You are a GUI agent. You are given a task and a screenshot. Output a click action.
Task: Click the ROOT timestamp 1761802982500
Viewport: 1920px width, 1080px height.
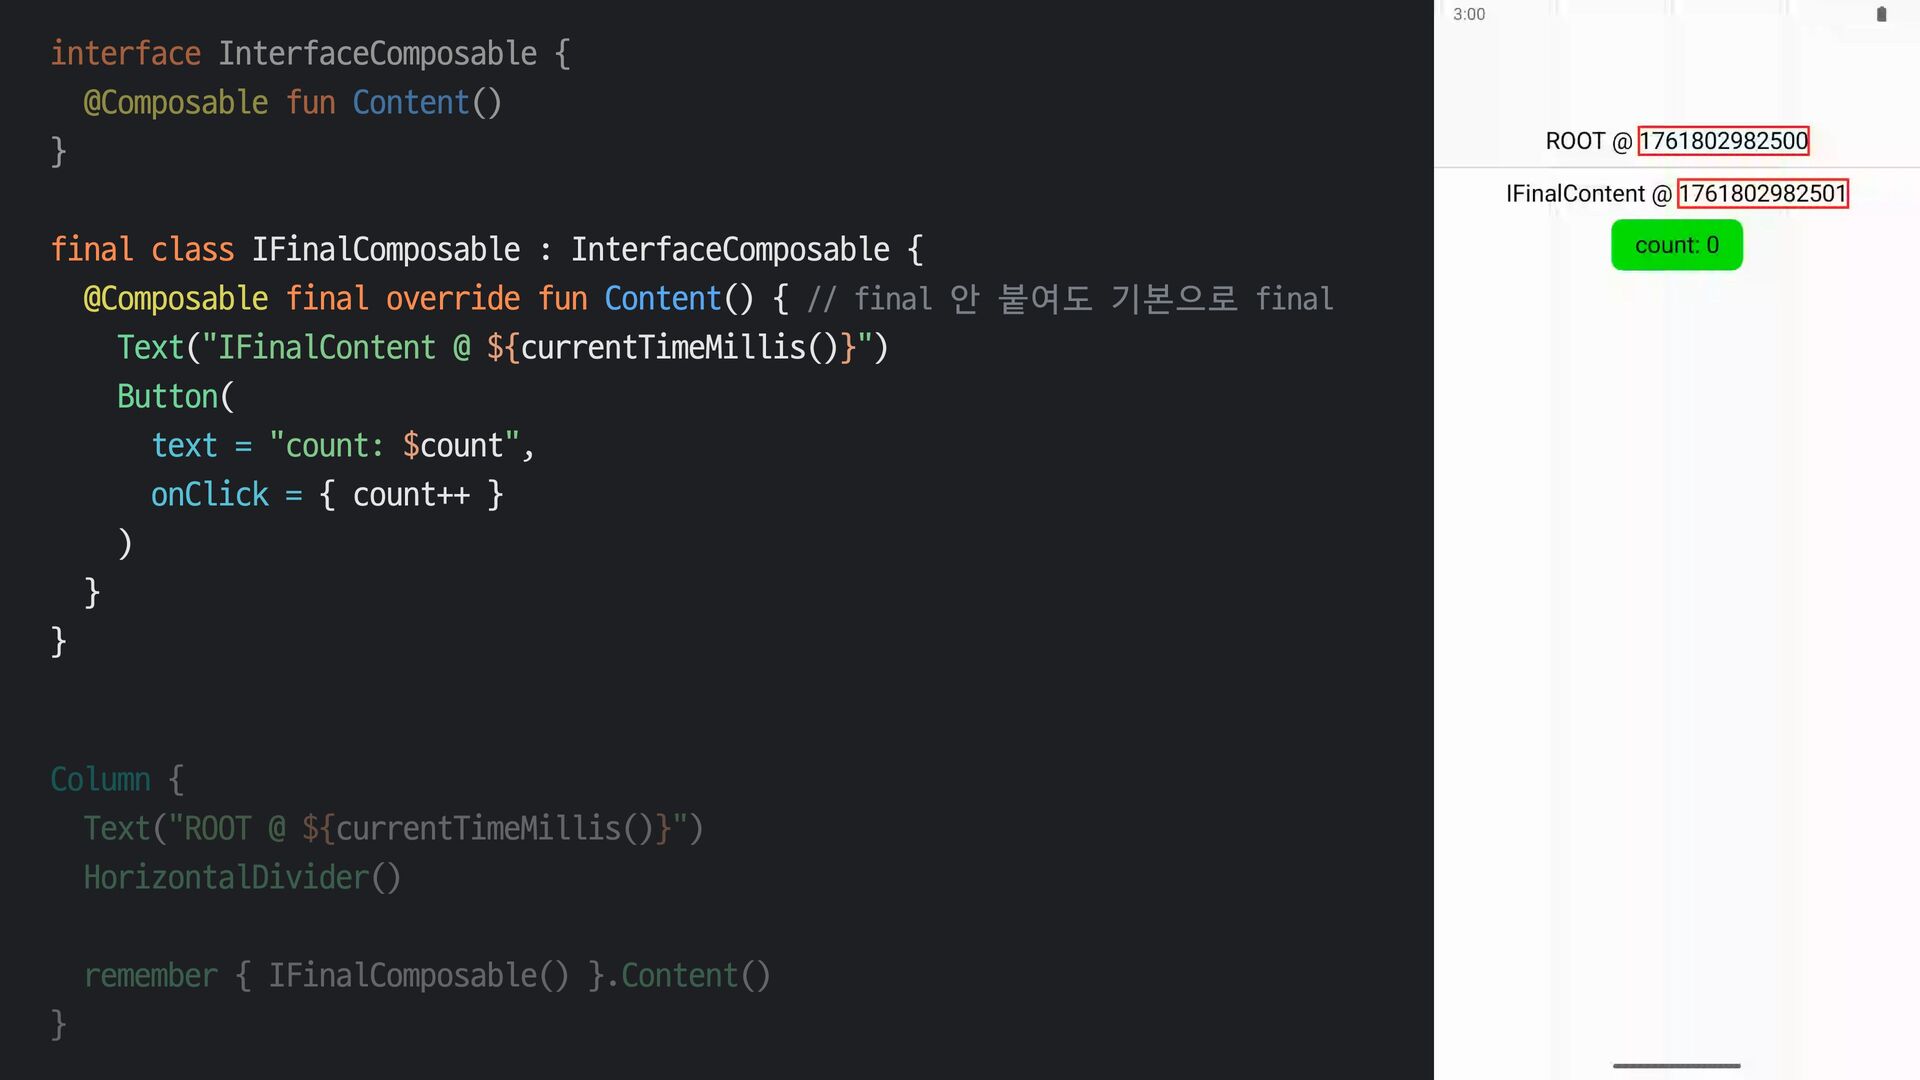point(1722,141)
